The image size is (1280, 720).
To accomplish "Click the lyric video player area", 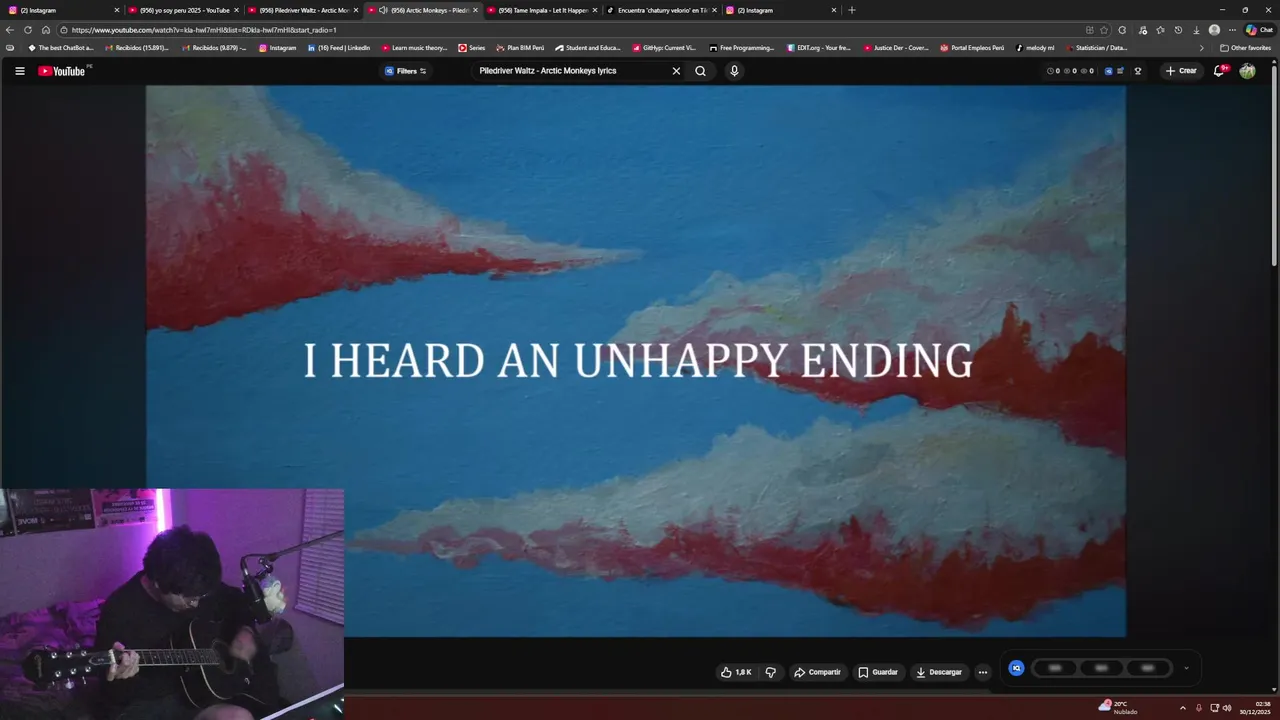I will 636,361.
